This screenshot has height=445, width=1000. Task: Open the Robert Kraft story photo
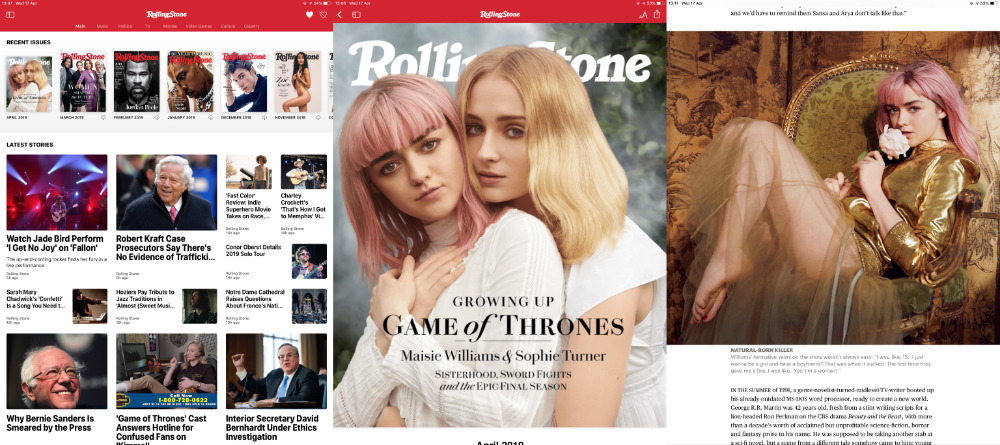pos(166,193)
